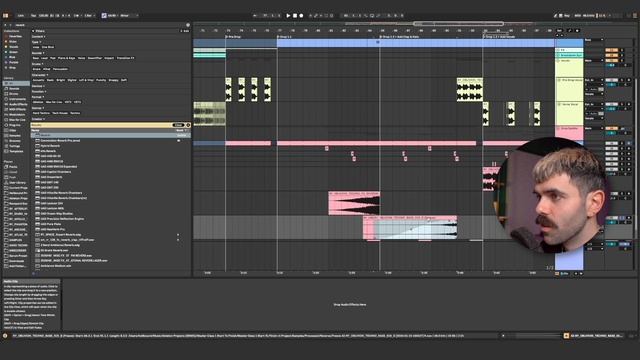The height and width of the screenshot is (360, 640).
Task: Open Verse Vocal Ext. In input chooser
Action: 594,104
